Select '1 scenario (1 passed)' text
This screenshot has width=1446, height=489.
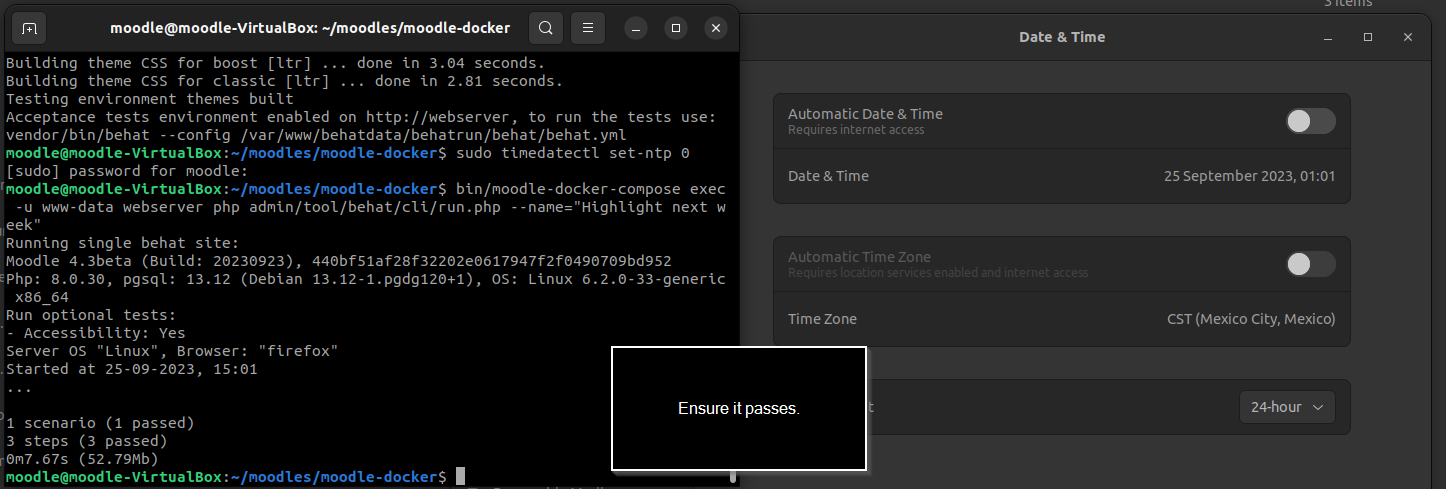100,423
